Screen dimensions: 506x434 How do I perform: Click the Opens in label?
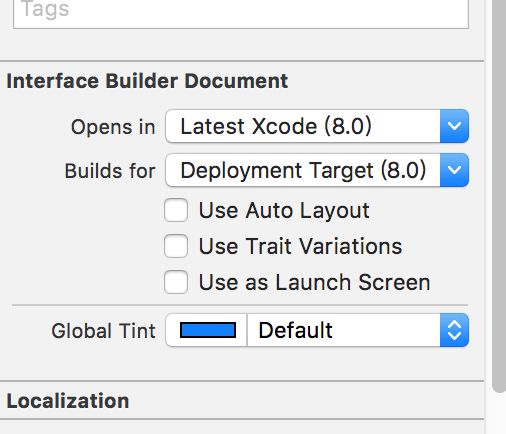click(113, 127)
